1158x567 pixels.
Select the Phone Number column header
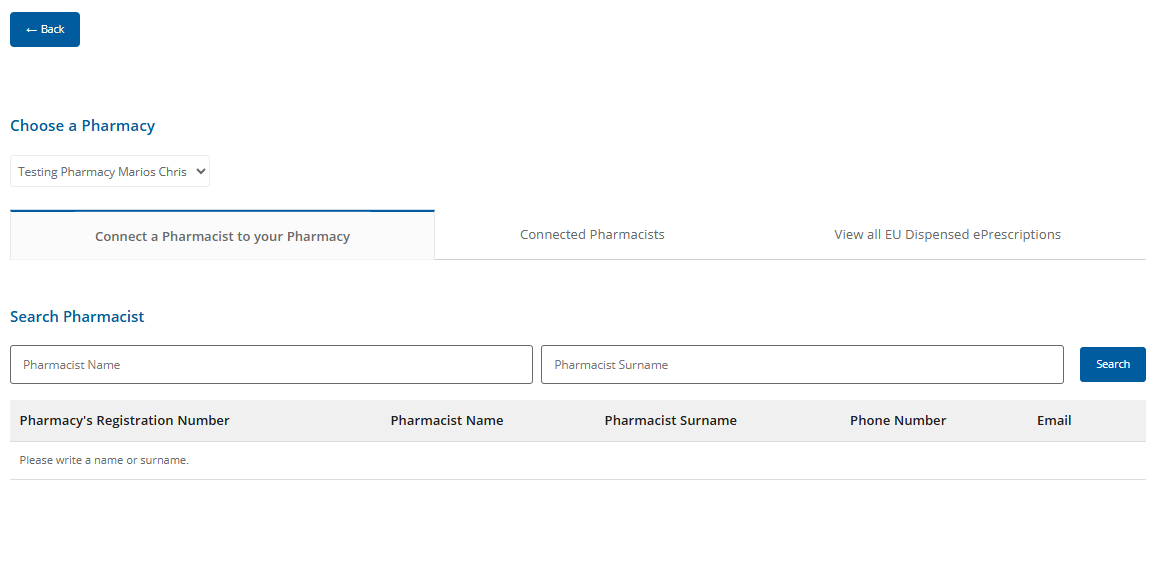pyautogui.click(x=898, y=421)
